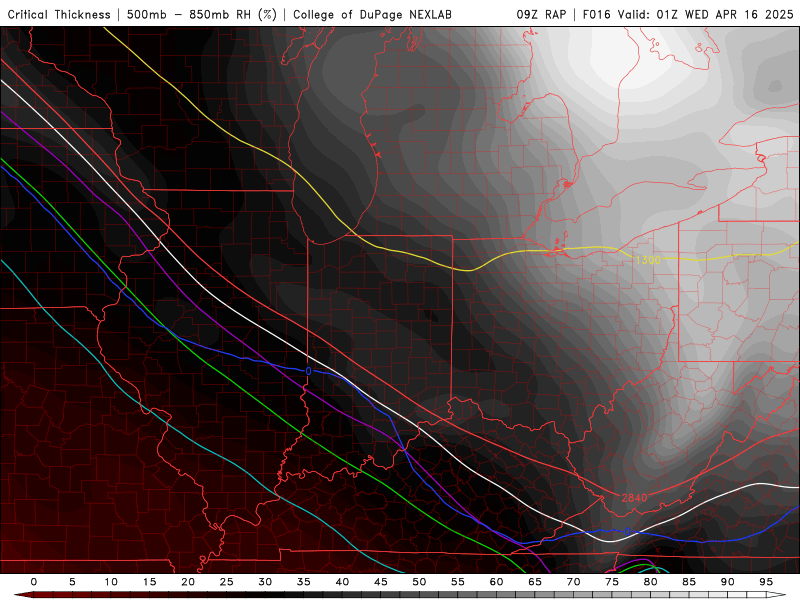Screen dimensions: 800x600
Task: Click the colorbar scale label "30"
Action: (x=265, y=582)
